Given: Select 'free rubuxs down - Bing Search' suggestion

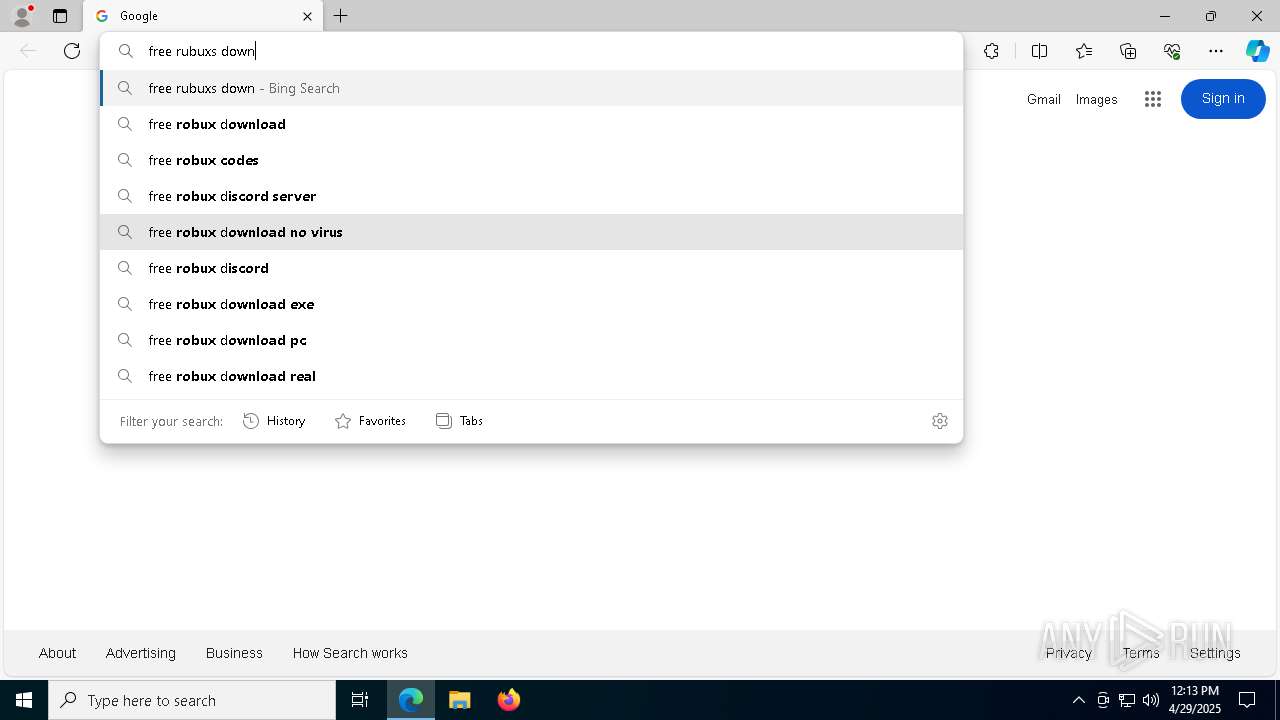Looking at the screenshot, I should [531, 88].
